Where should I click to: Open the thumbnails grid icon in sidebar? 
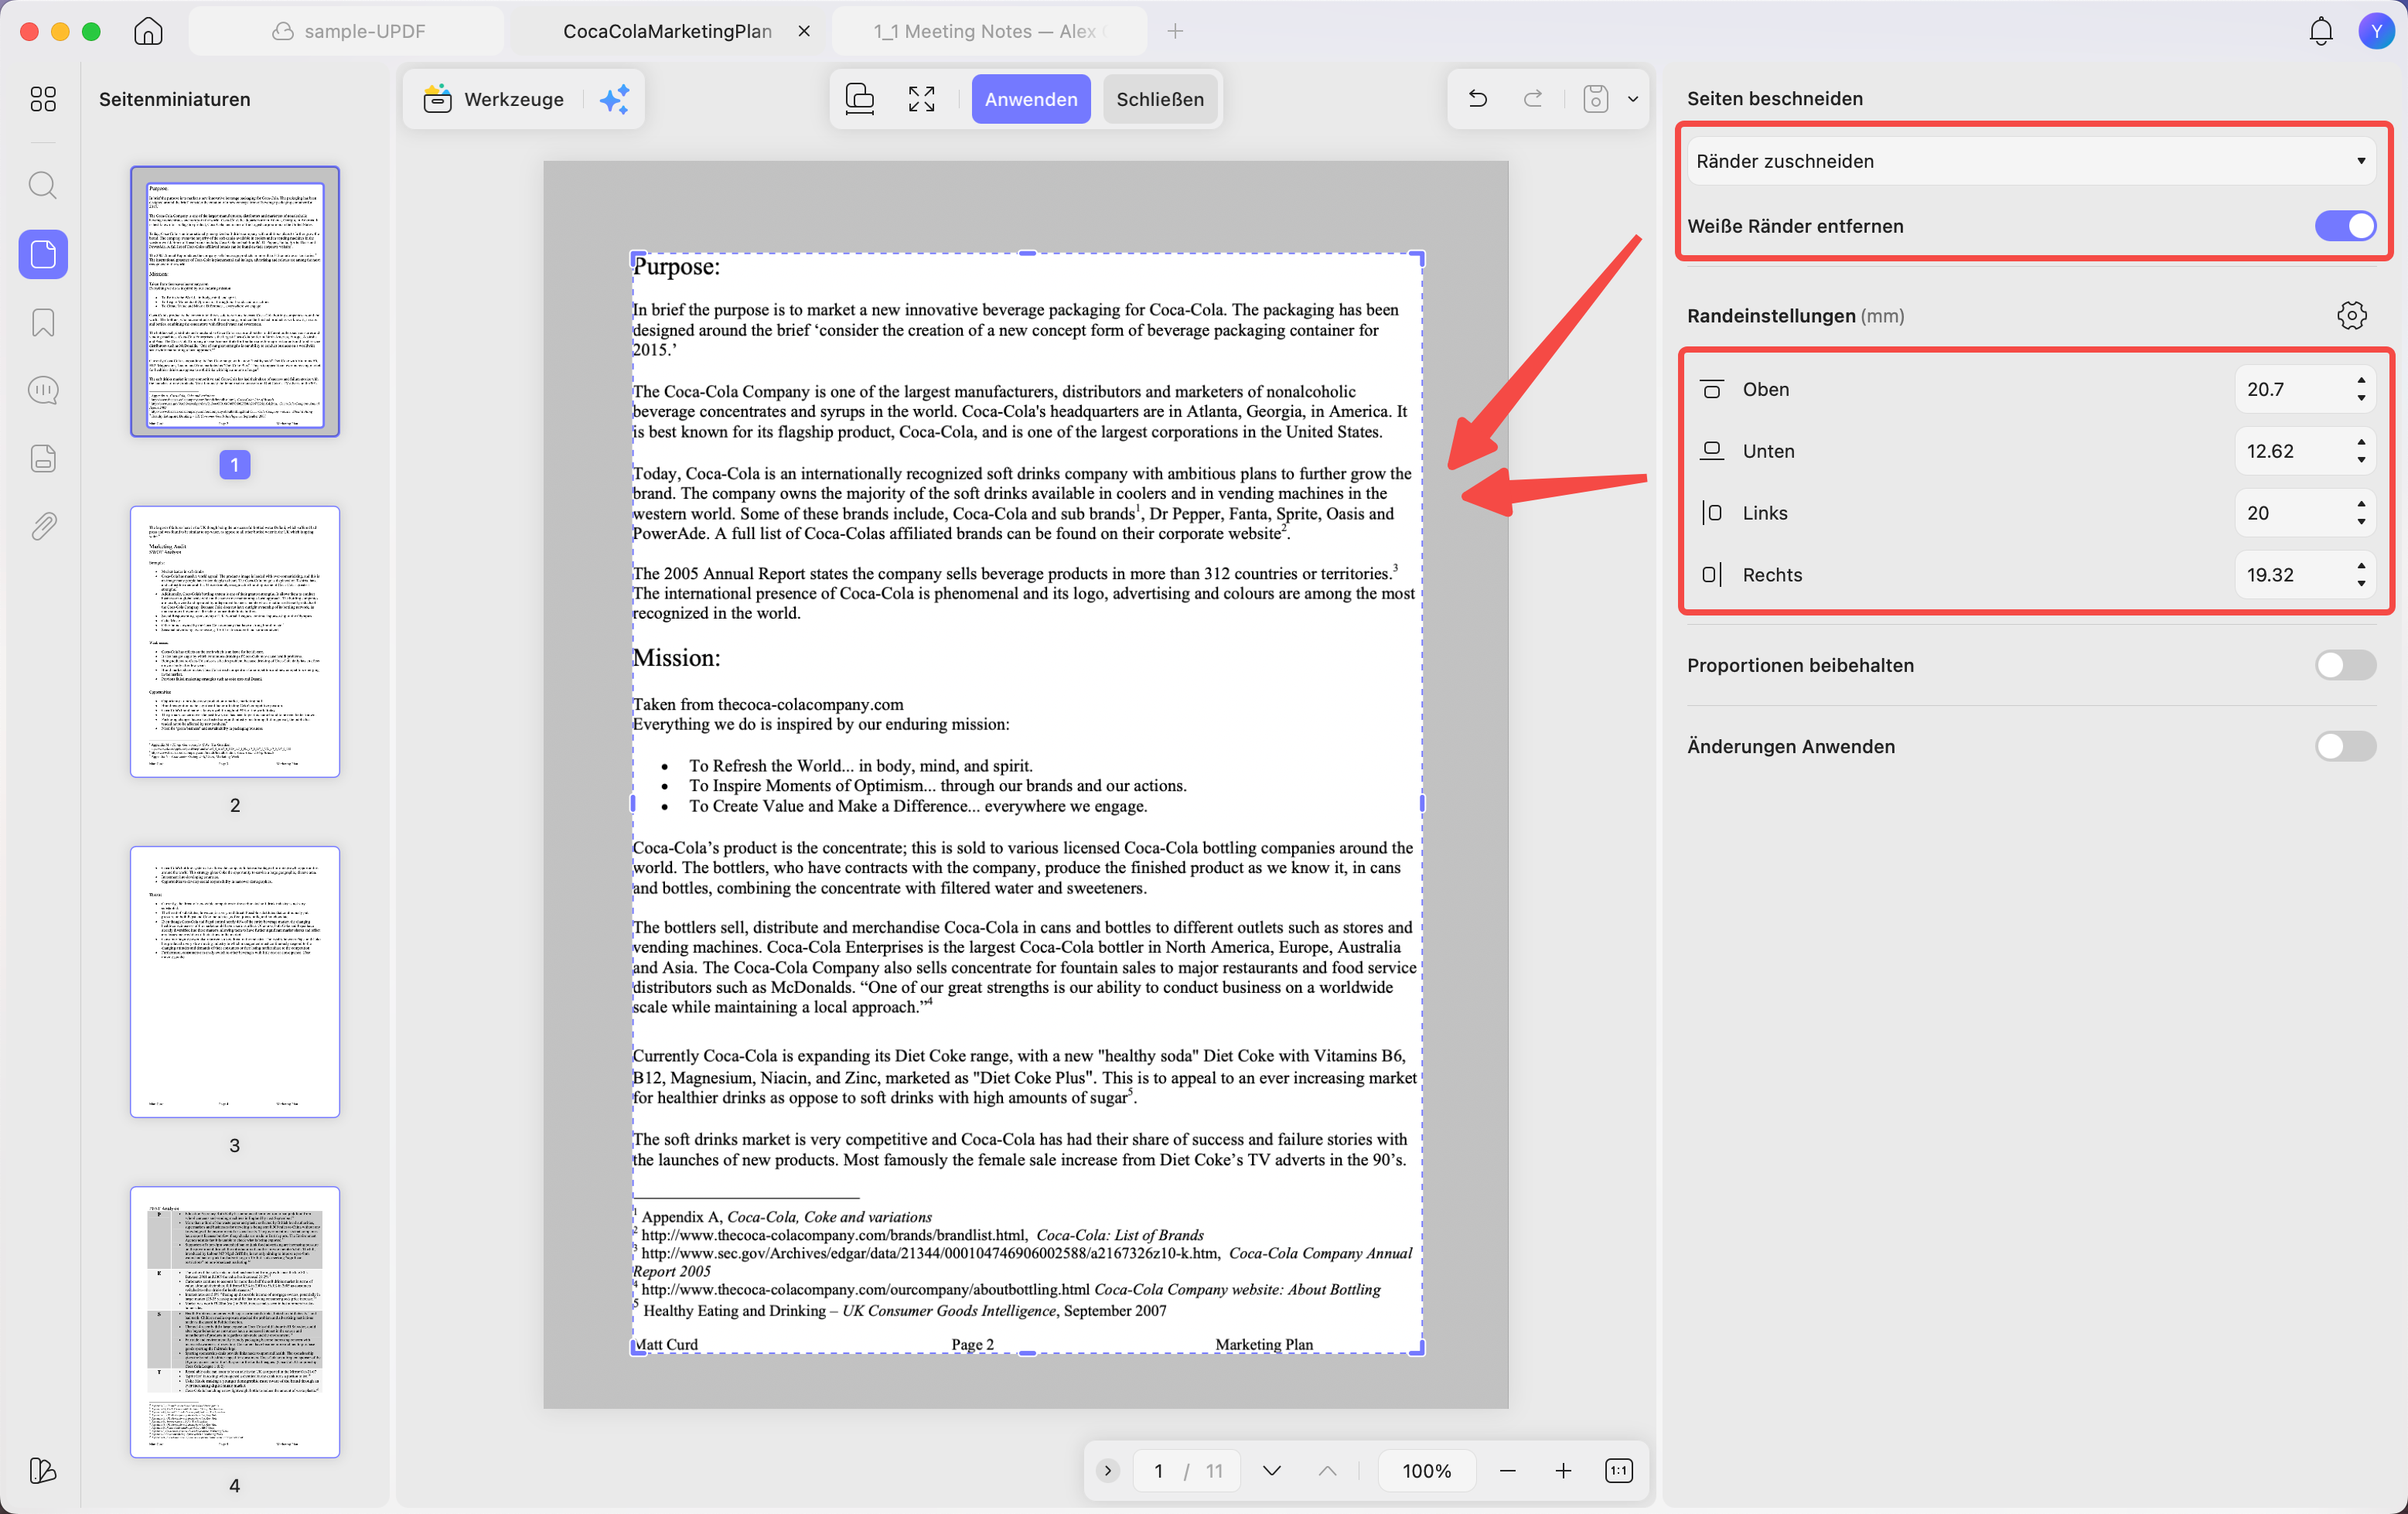click(43, 99)
